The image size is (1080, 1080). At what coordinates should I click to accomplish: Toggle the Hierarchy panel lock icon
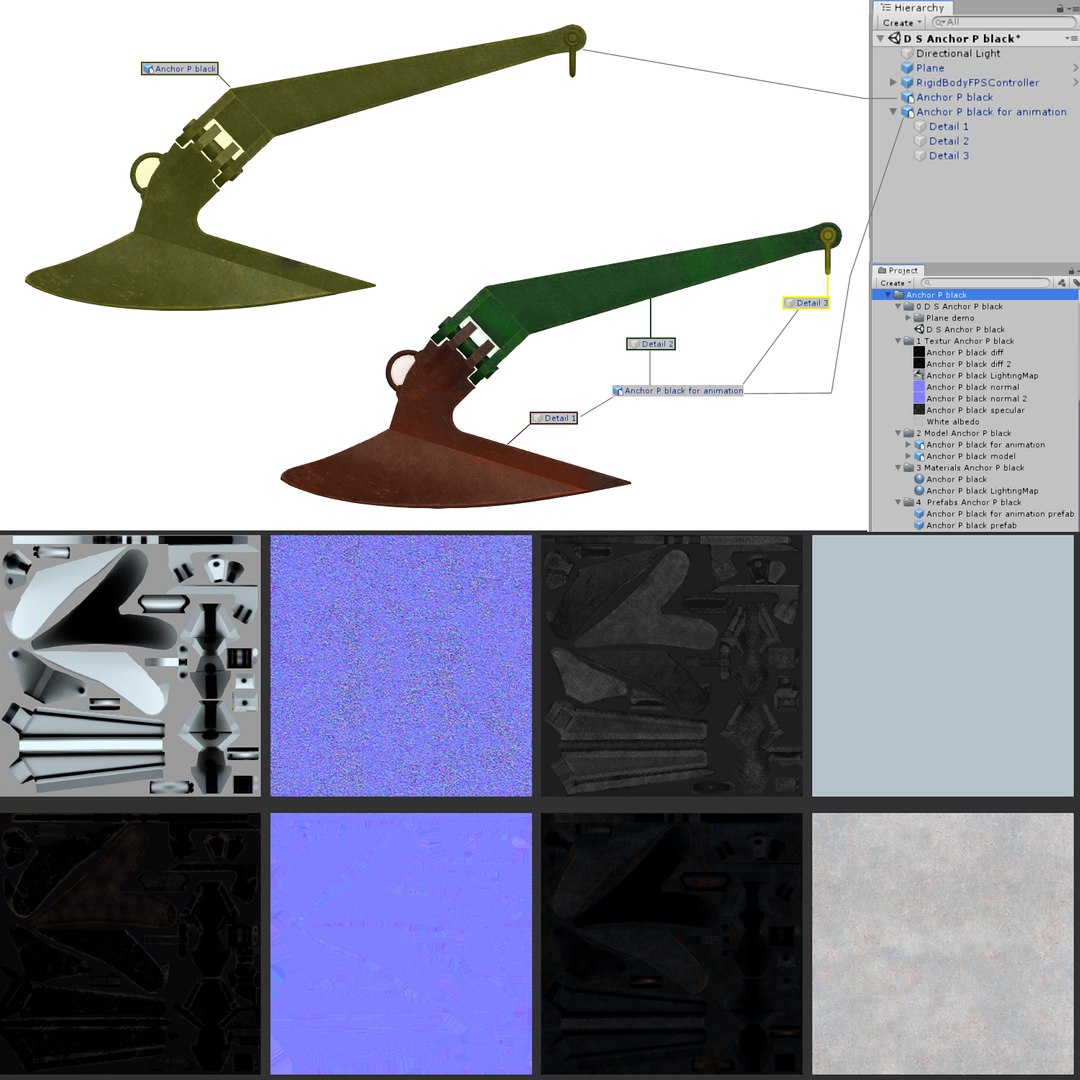click(1060, 8)
